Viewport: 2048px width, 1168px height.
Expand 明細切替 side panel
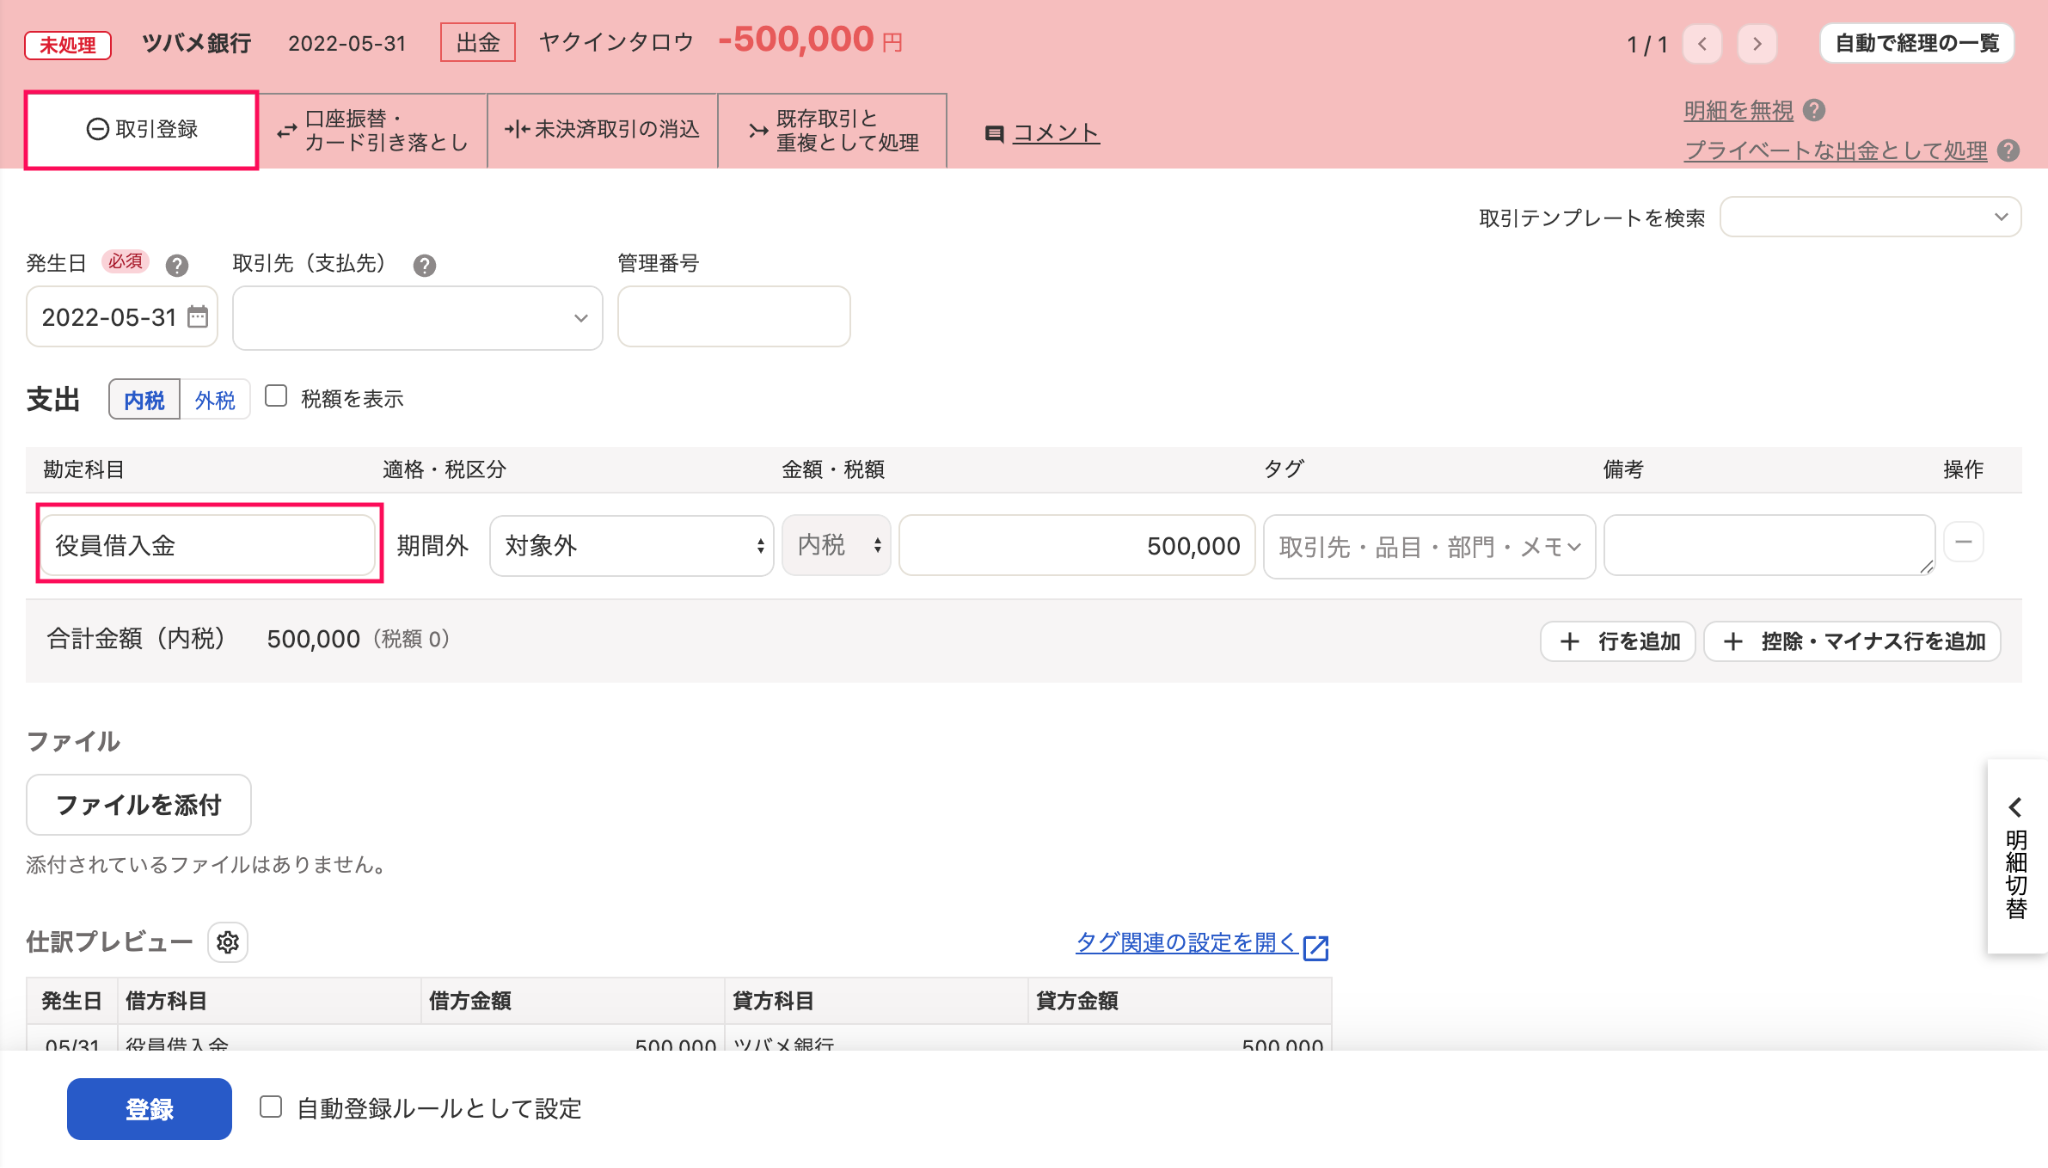pos(2016,857)
